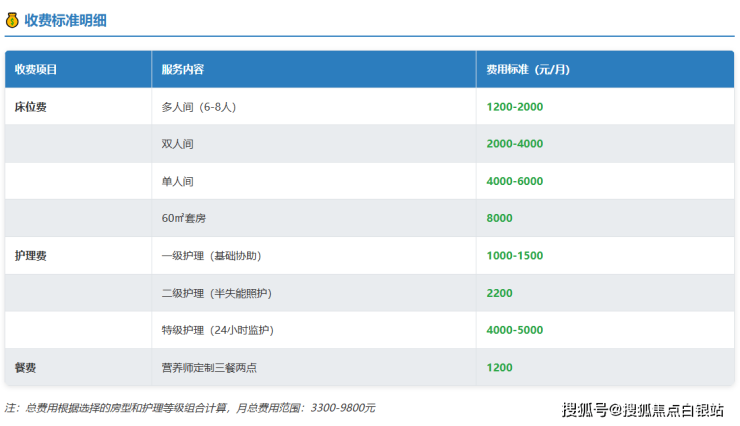The image size is (740, 426).
Task: Click the 费用标准（元/月） column header
Action: (x=528, y=70)
